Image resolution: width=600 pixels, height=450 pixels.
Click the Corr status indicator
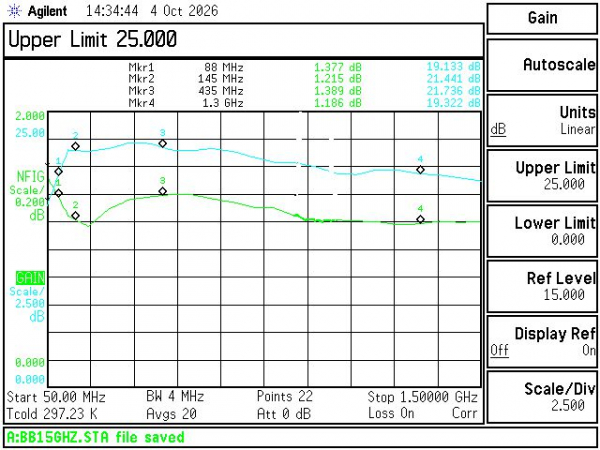(x=465, y=414)
